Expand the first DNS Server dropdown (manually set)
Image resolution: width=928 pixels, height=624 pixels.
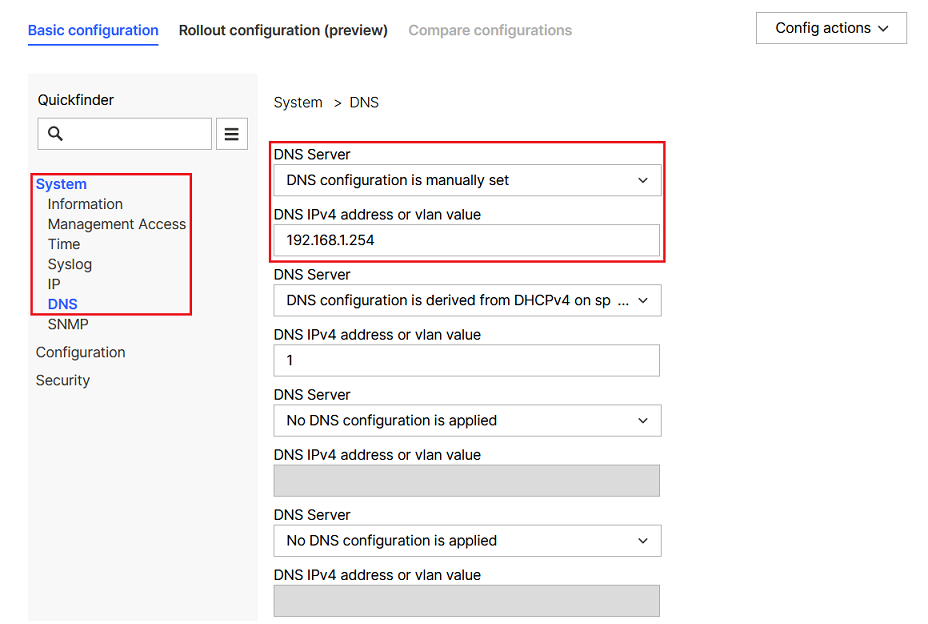(467, 180)
